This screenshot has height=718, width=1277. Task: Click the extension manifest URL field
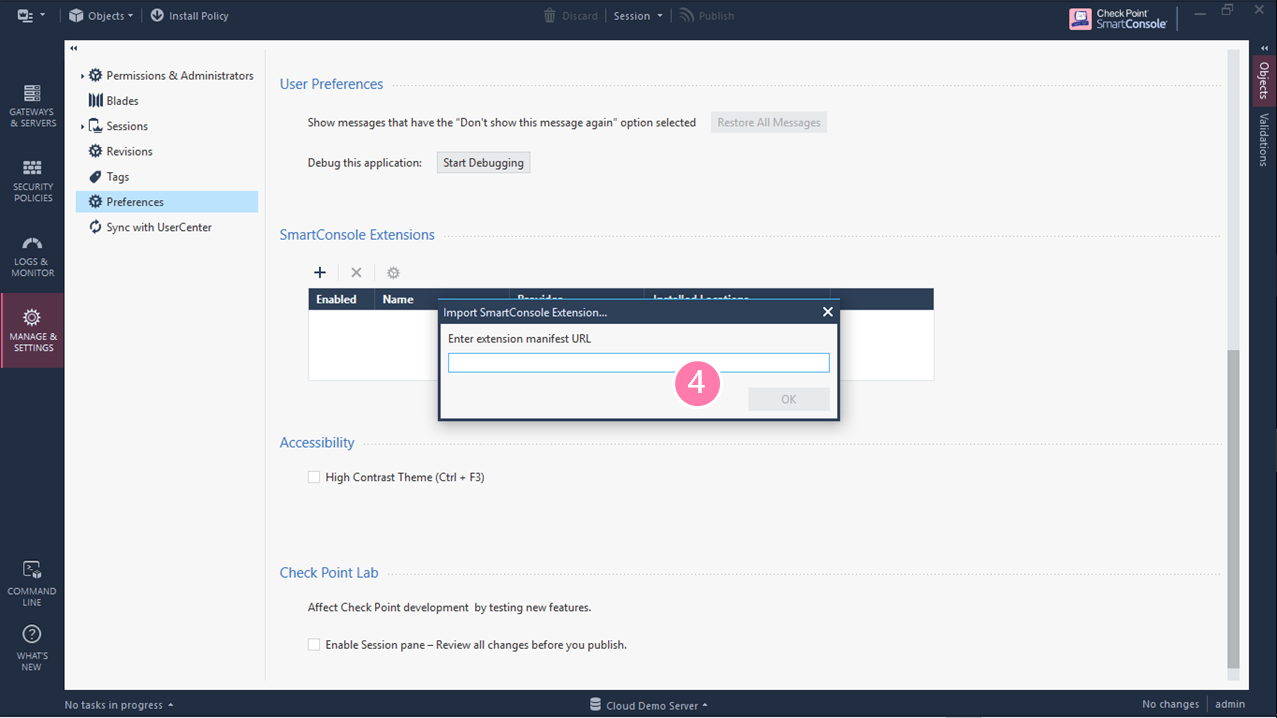click(638, 363)
